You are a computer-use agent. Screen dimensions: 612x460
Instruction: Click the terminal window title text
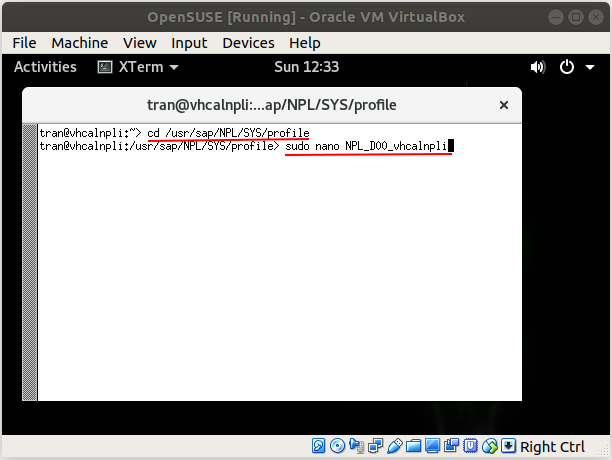[272, 105]
